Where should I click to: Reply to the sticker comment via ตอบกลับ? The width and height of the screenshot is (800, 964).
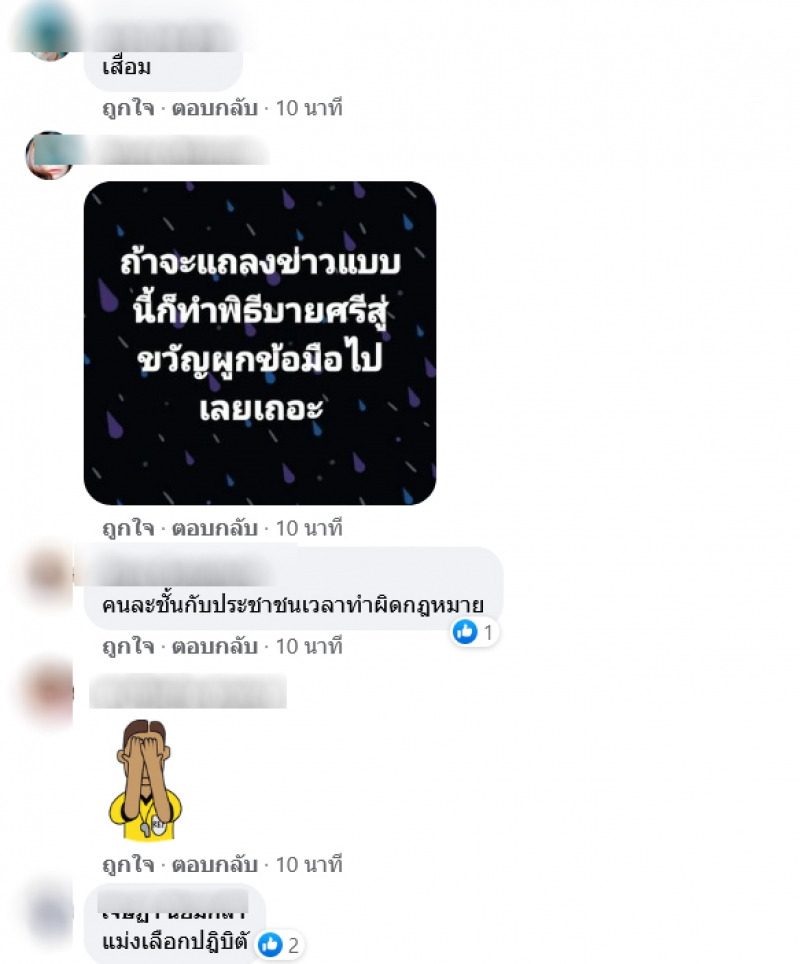(x=215, y=864)
